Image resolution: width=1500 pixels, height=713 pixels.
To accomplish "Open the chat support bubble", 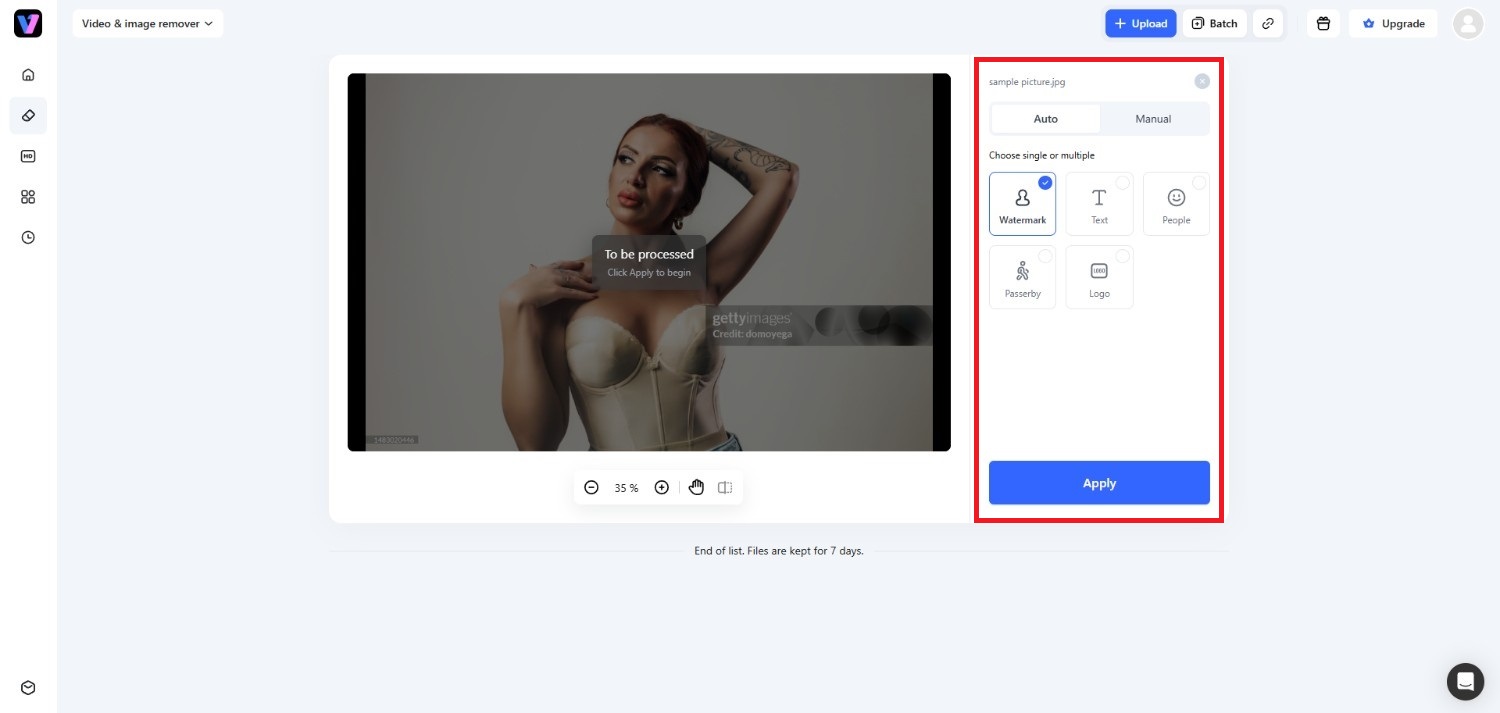I will tap(1465, 681).
